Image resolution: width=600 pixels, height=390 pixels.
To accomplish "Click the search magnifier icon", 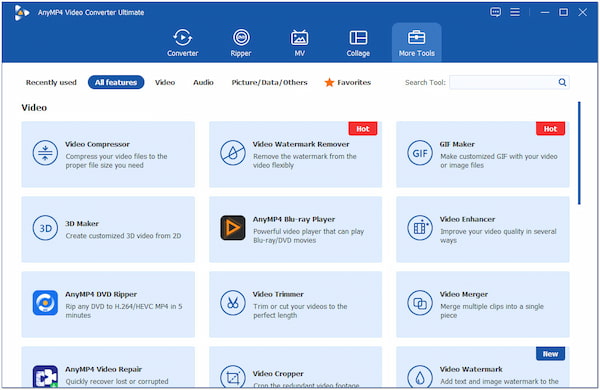I will click(562, 82).
